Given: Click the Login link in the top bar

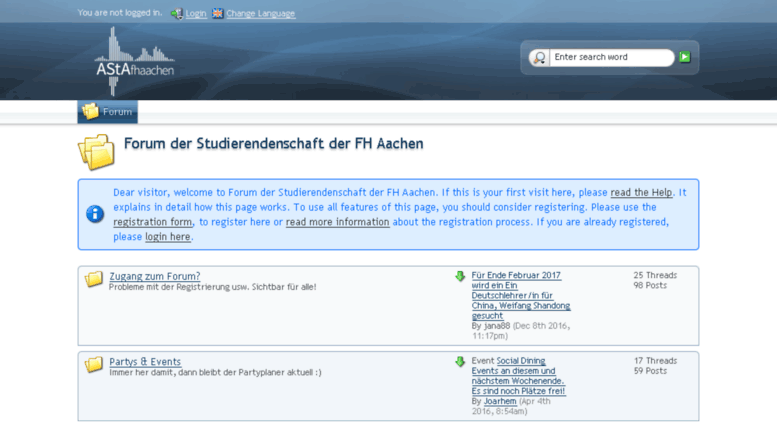Looking at the screenshot, I should [196, 13].
